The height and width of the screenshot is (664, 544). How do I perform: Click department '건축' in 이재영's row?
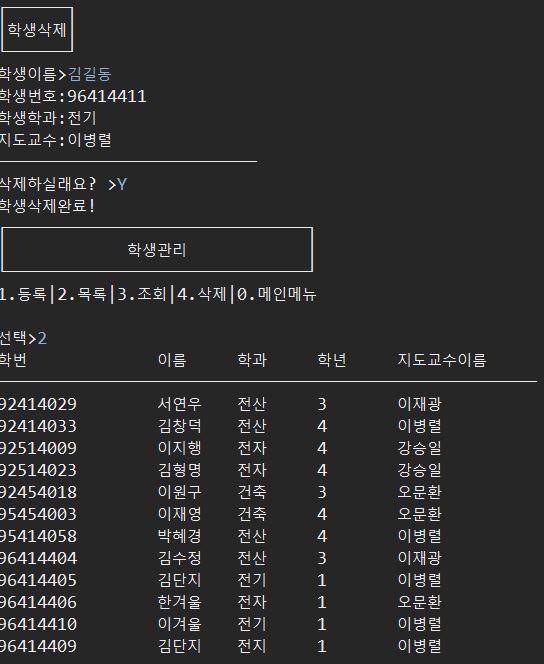[252, 514]
